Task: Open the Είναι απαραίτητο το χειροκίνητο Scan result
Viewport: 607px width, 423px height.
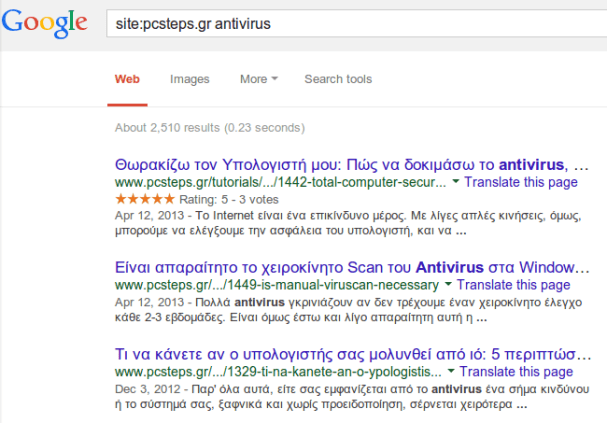Action: pos(352,267)
